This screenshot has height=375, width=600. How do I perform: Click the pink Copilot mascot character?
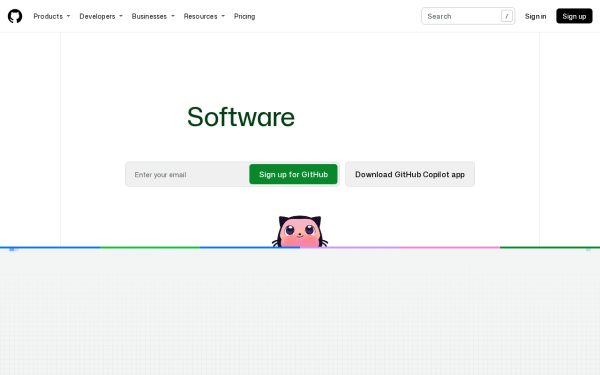click(300, 232)
